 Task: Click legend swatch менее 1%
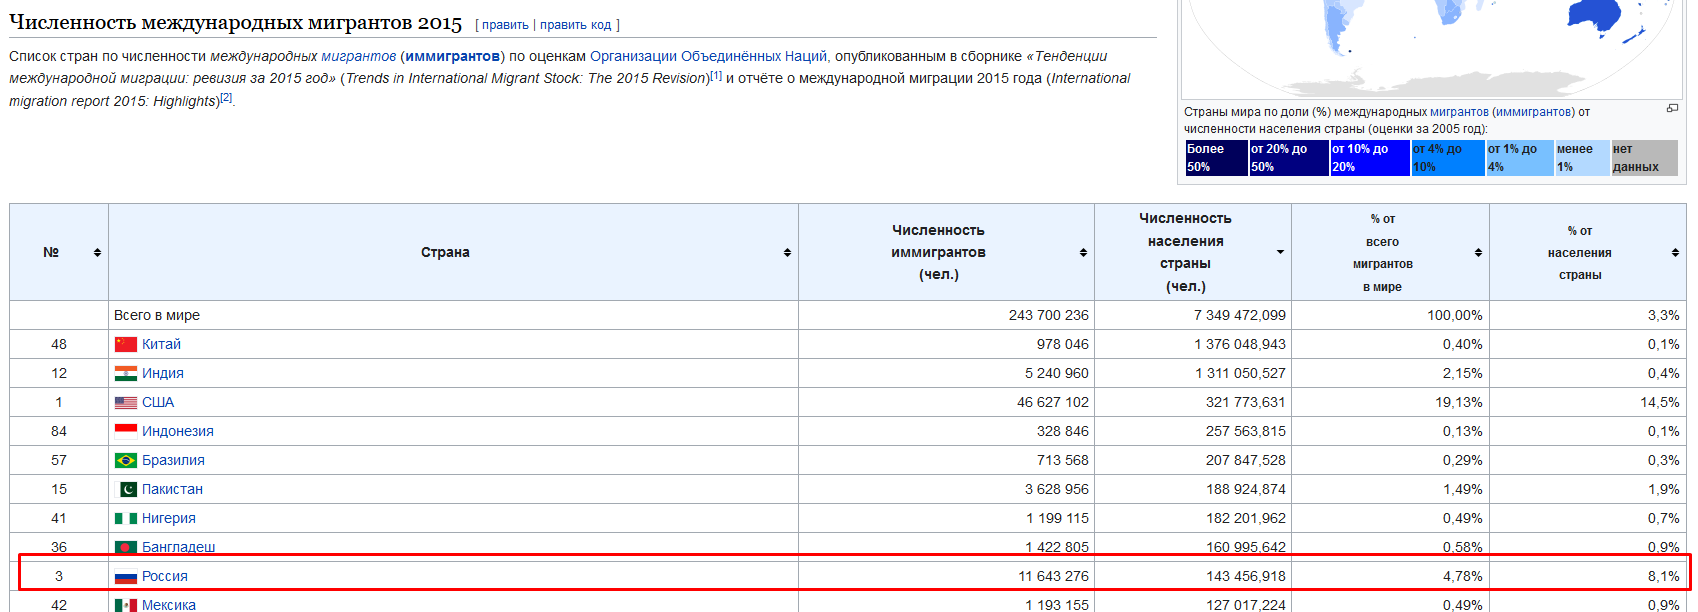[1582, 158]
